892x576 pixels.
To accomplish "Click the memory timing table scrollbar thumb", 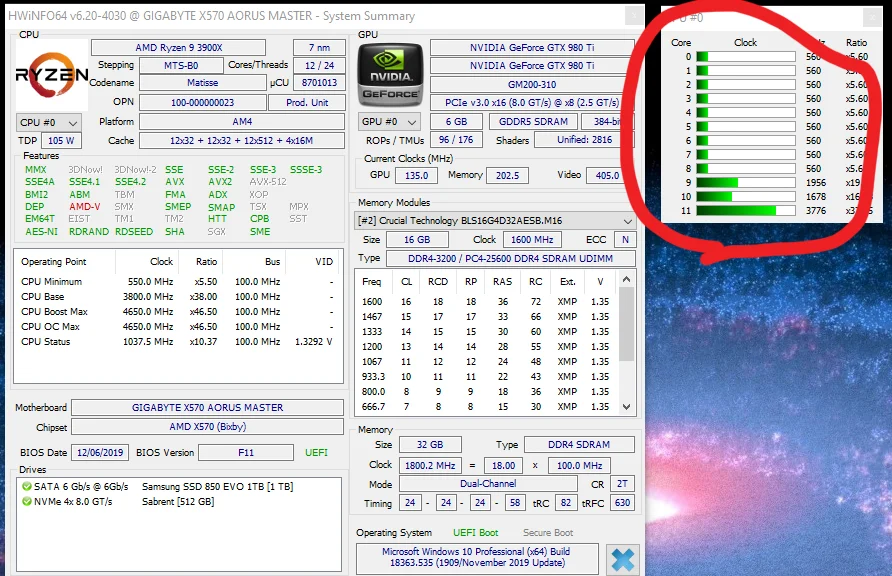I will [626, 324].
